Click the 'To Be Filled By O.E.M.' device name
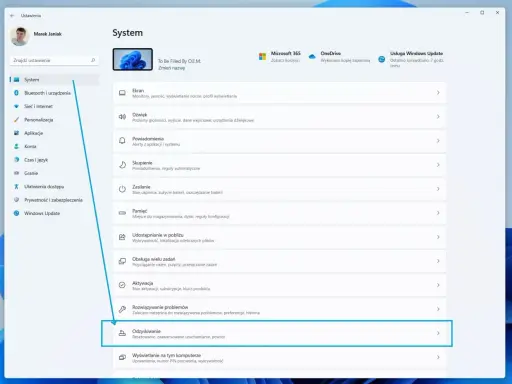512x384 pixels. [x=179, y=61]
